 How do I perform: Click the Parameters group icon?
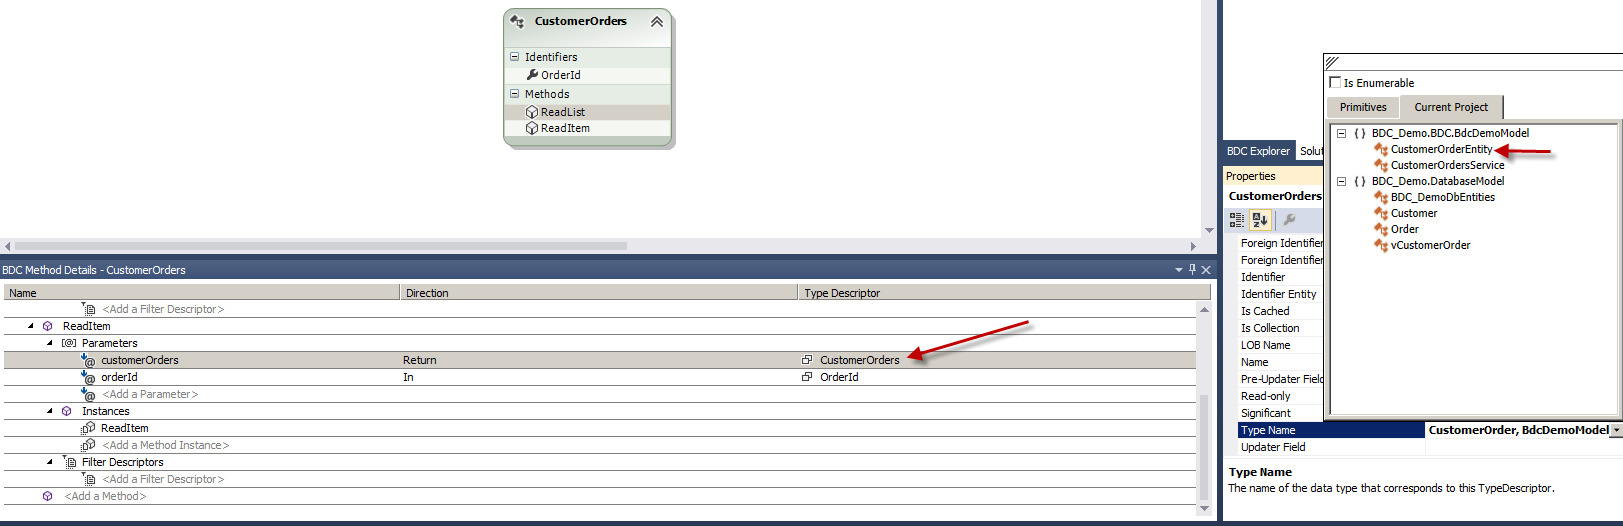tap(69, 343)
